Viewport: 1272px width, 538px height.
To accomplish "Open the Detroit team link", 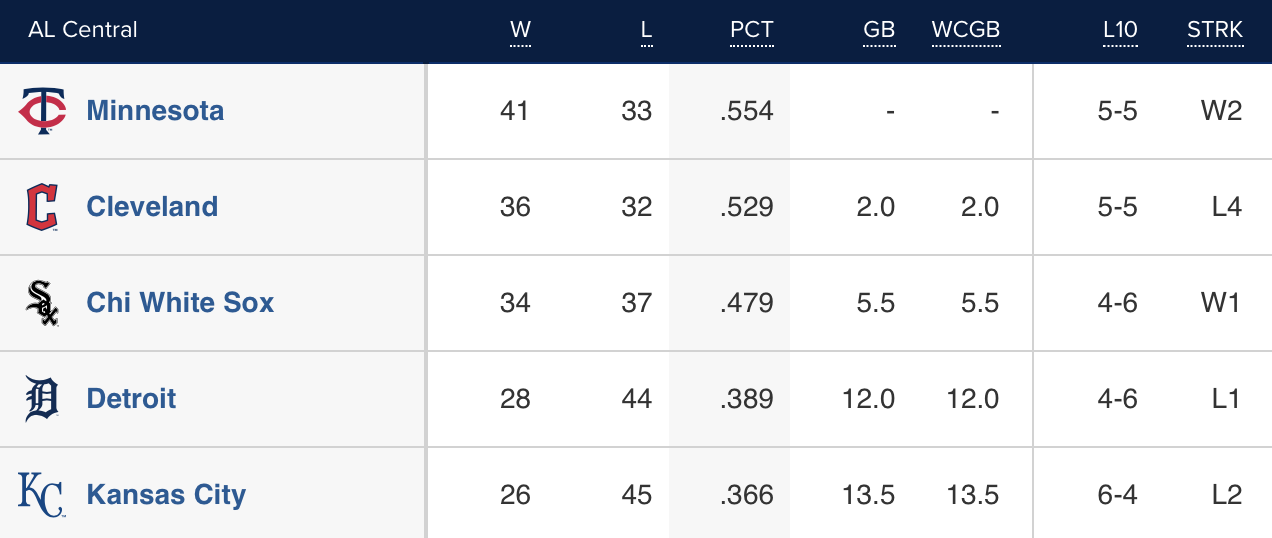I will click(131, 399).
